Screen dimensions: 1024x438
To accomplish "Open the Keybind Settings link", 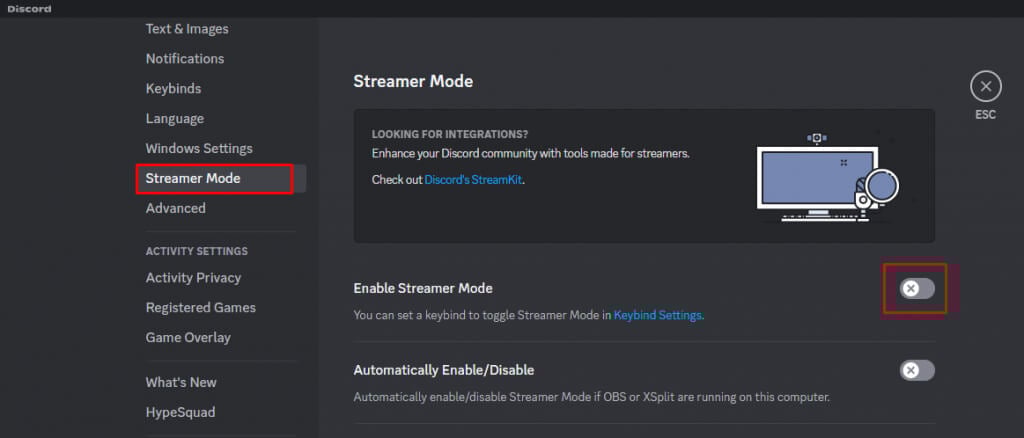I will click(x=658, y=315).
